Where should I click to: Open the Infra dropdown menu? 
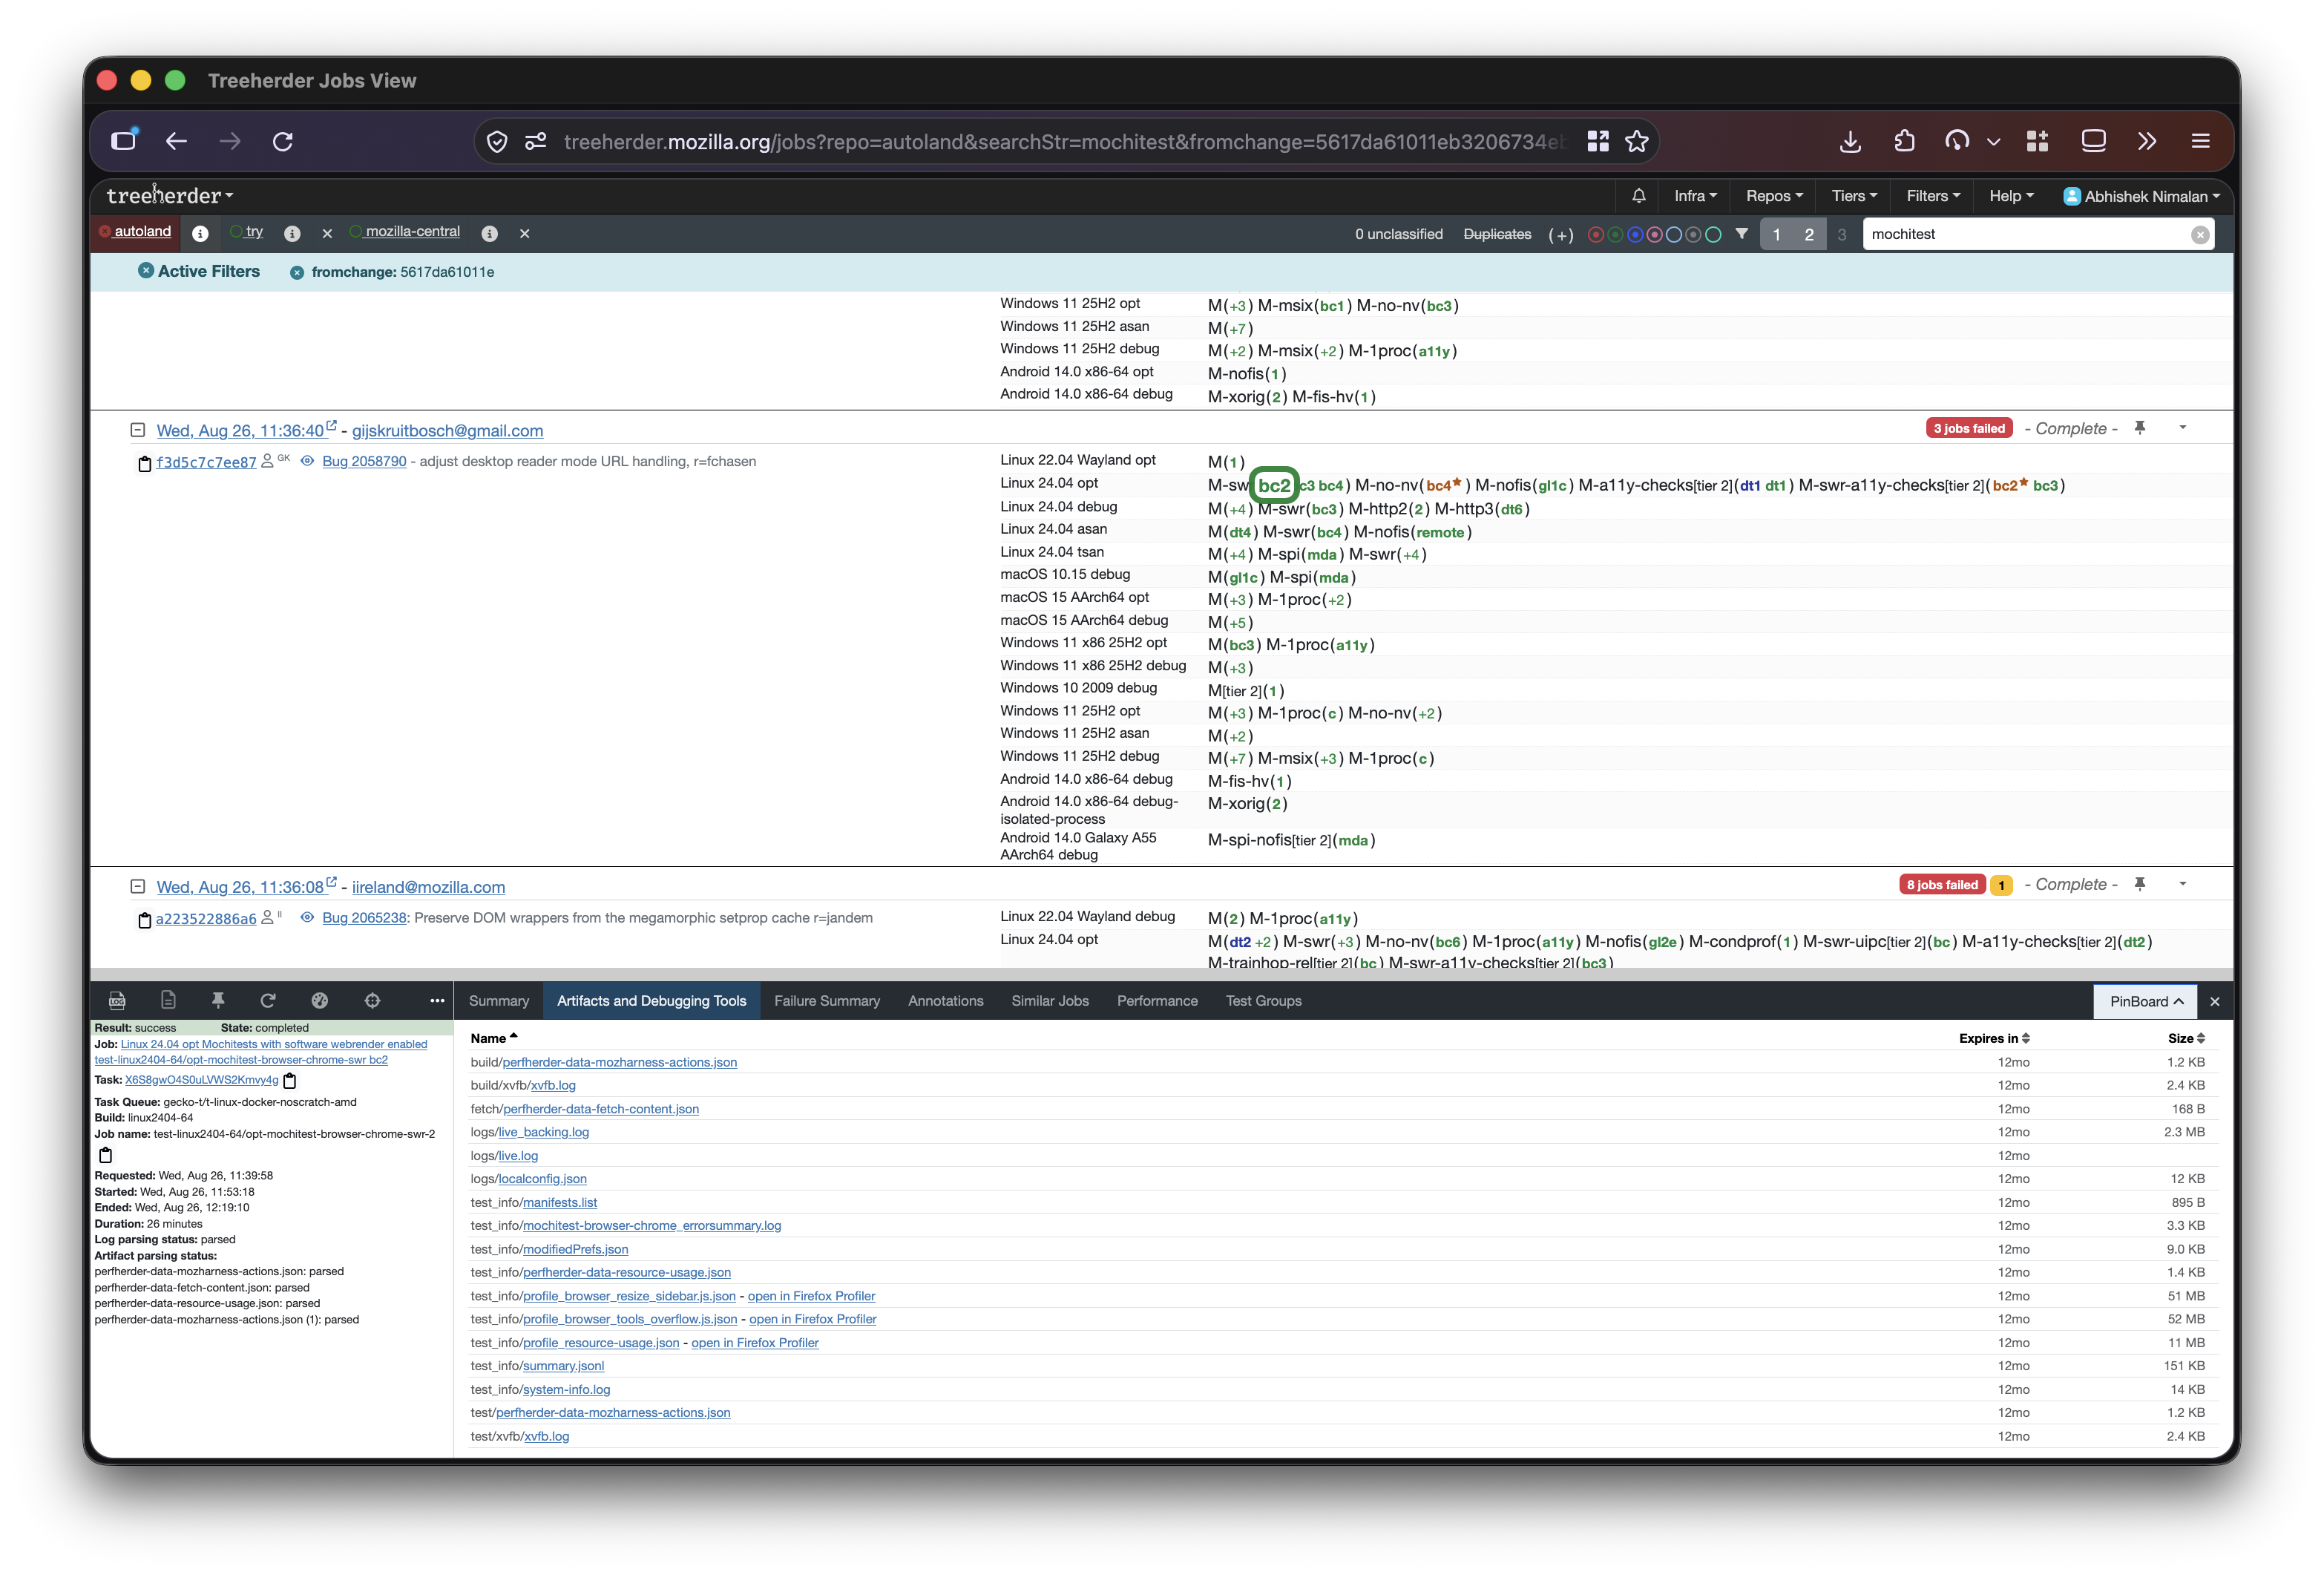(x=1695, y=196)
